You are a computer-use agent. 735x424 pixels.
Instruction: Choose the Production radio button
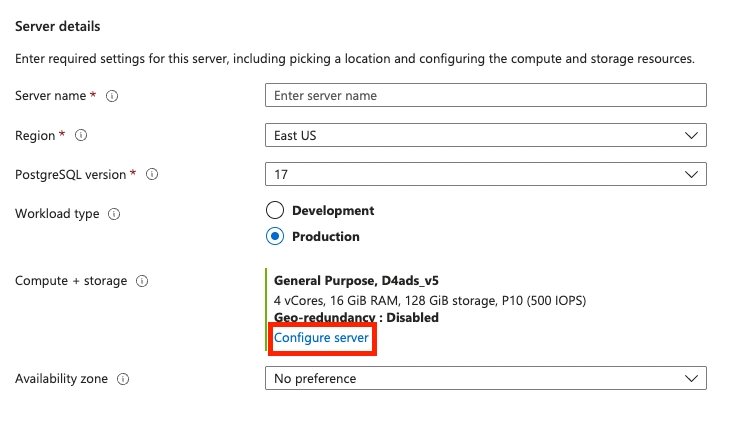tap(275, 237)
